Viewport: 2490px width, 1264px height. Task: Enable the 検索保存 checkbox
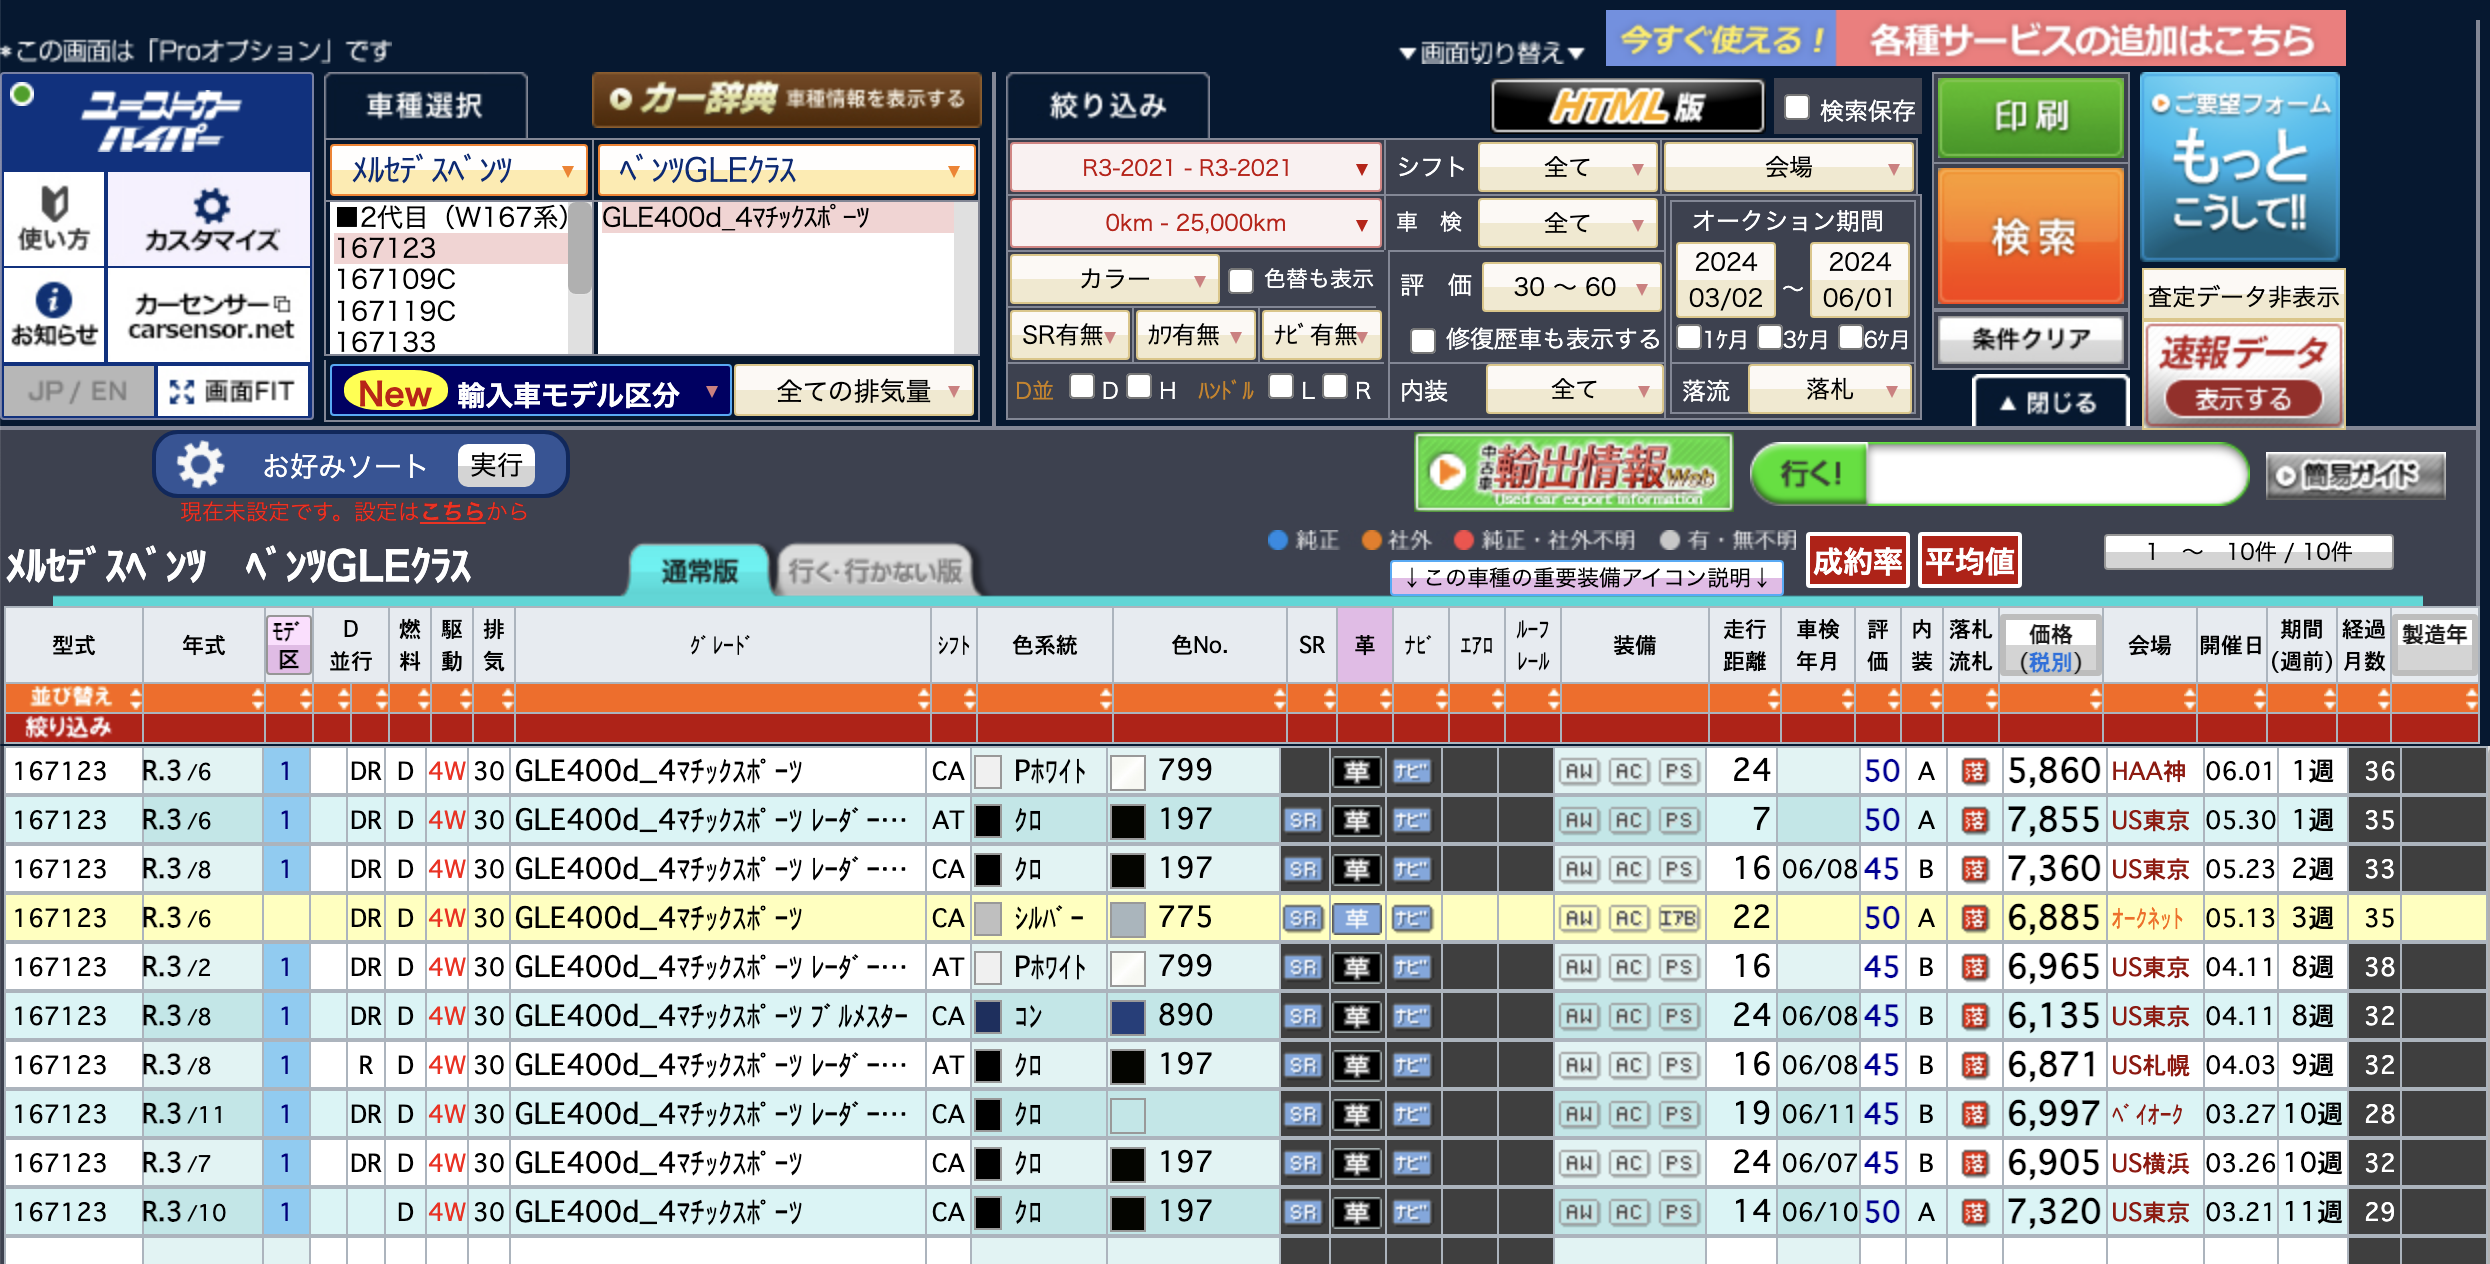point(1797,108)
